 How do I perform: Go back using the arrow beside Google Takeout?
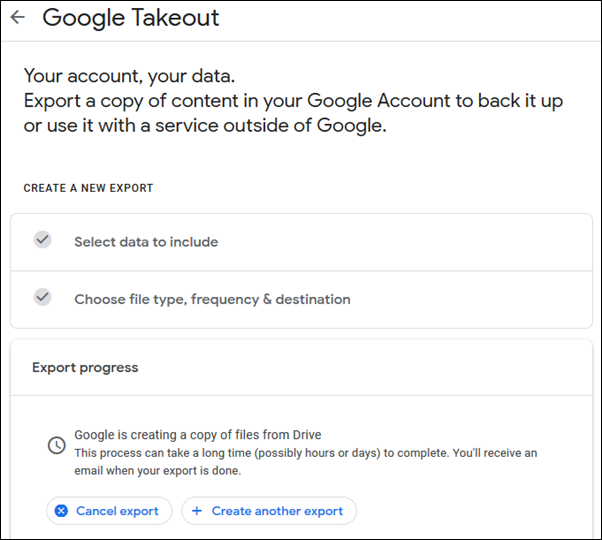tap(18, 17)
